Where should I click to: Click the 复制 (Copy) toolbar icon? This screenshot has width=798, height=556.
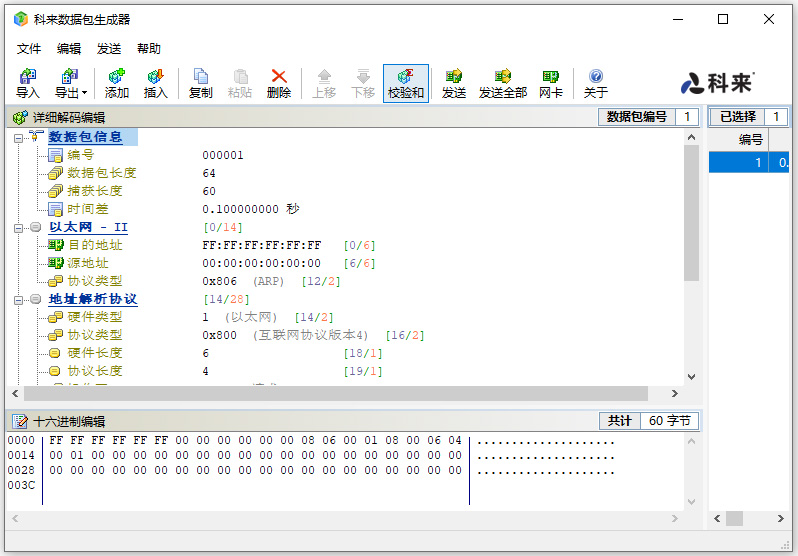tap(201, 84)
